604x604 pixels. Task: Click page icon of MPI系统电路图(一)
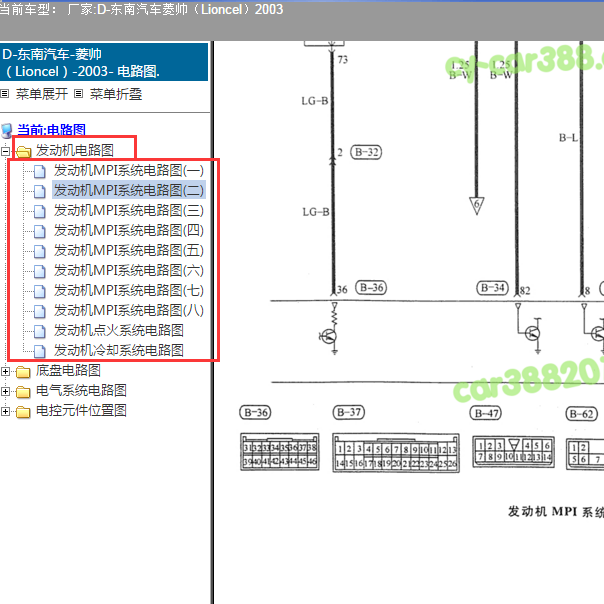tap(39, 171)
